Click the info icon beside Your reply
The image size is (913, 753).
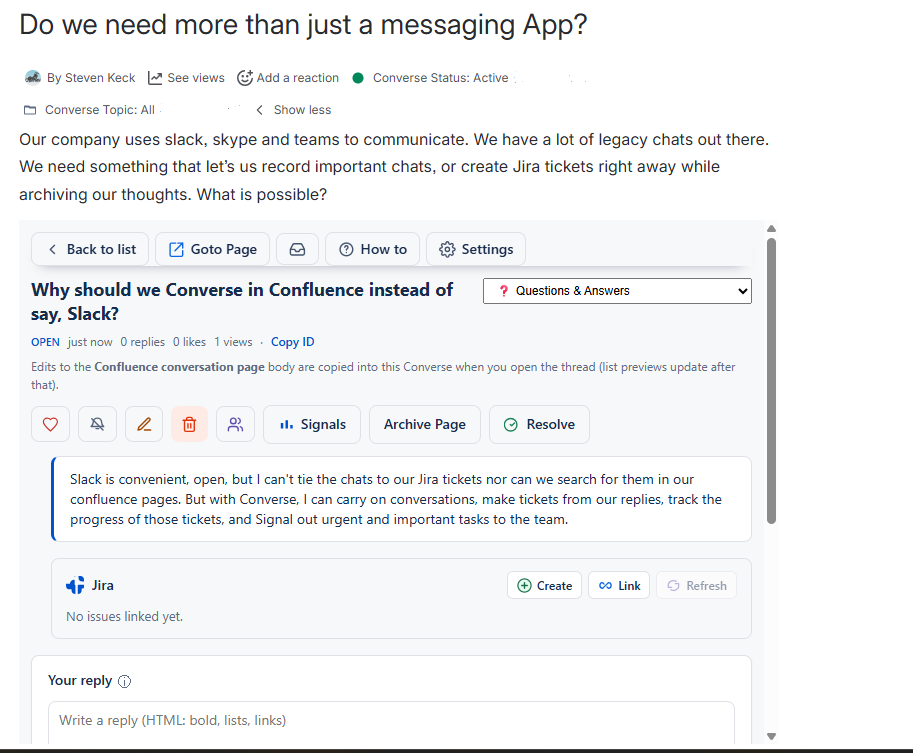[125, 681]
